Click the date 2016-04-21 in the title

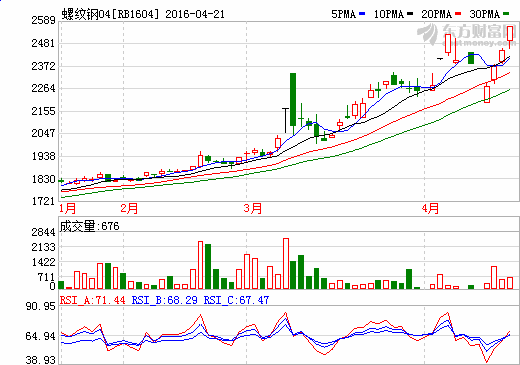[x=195, y=14]
